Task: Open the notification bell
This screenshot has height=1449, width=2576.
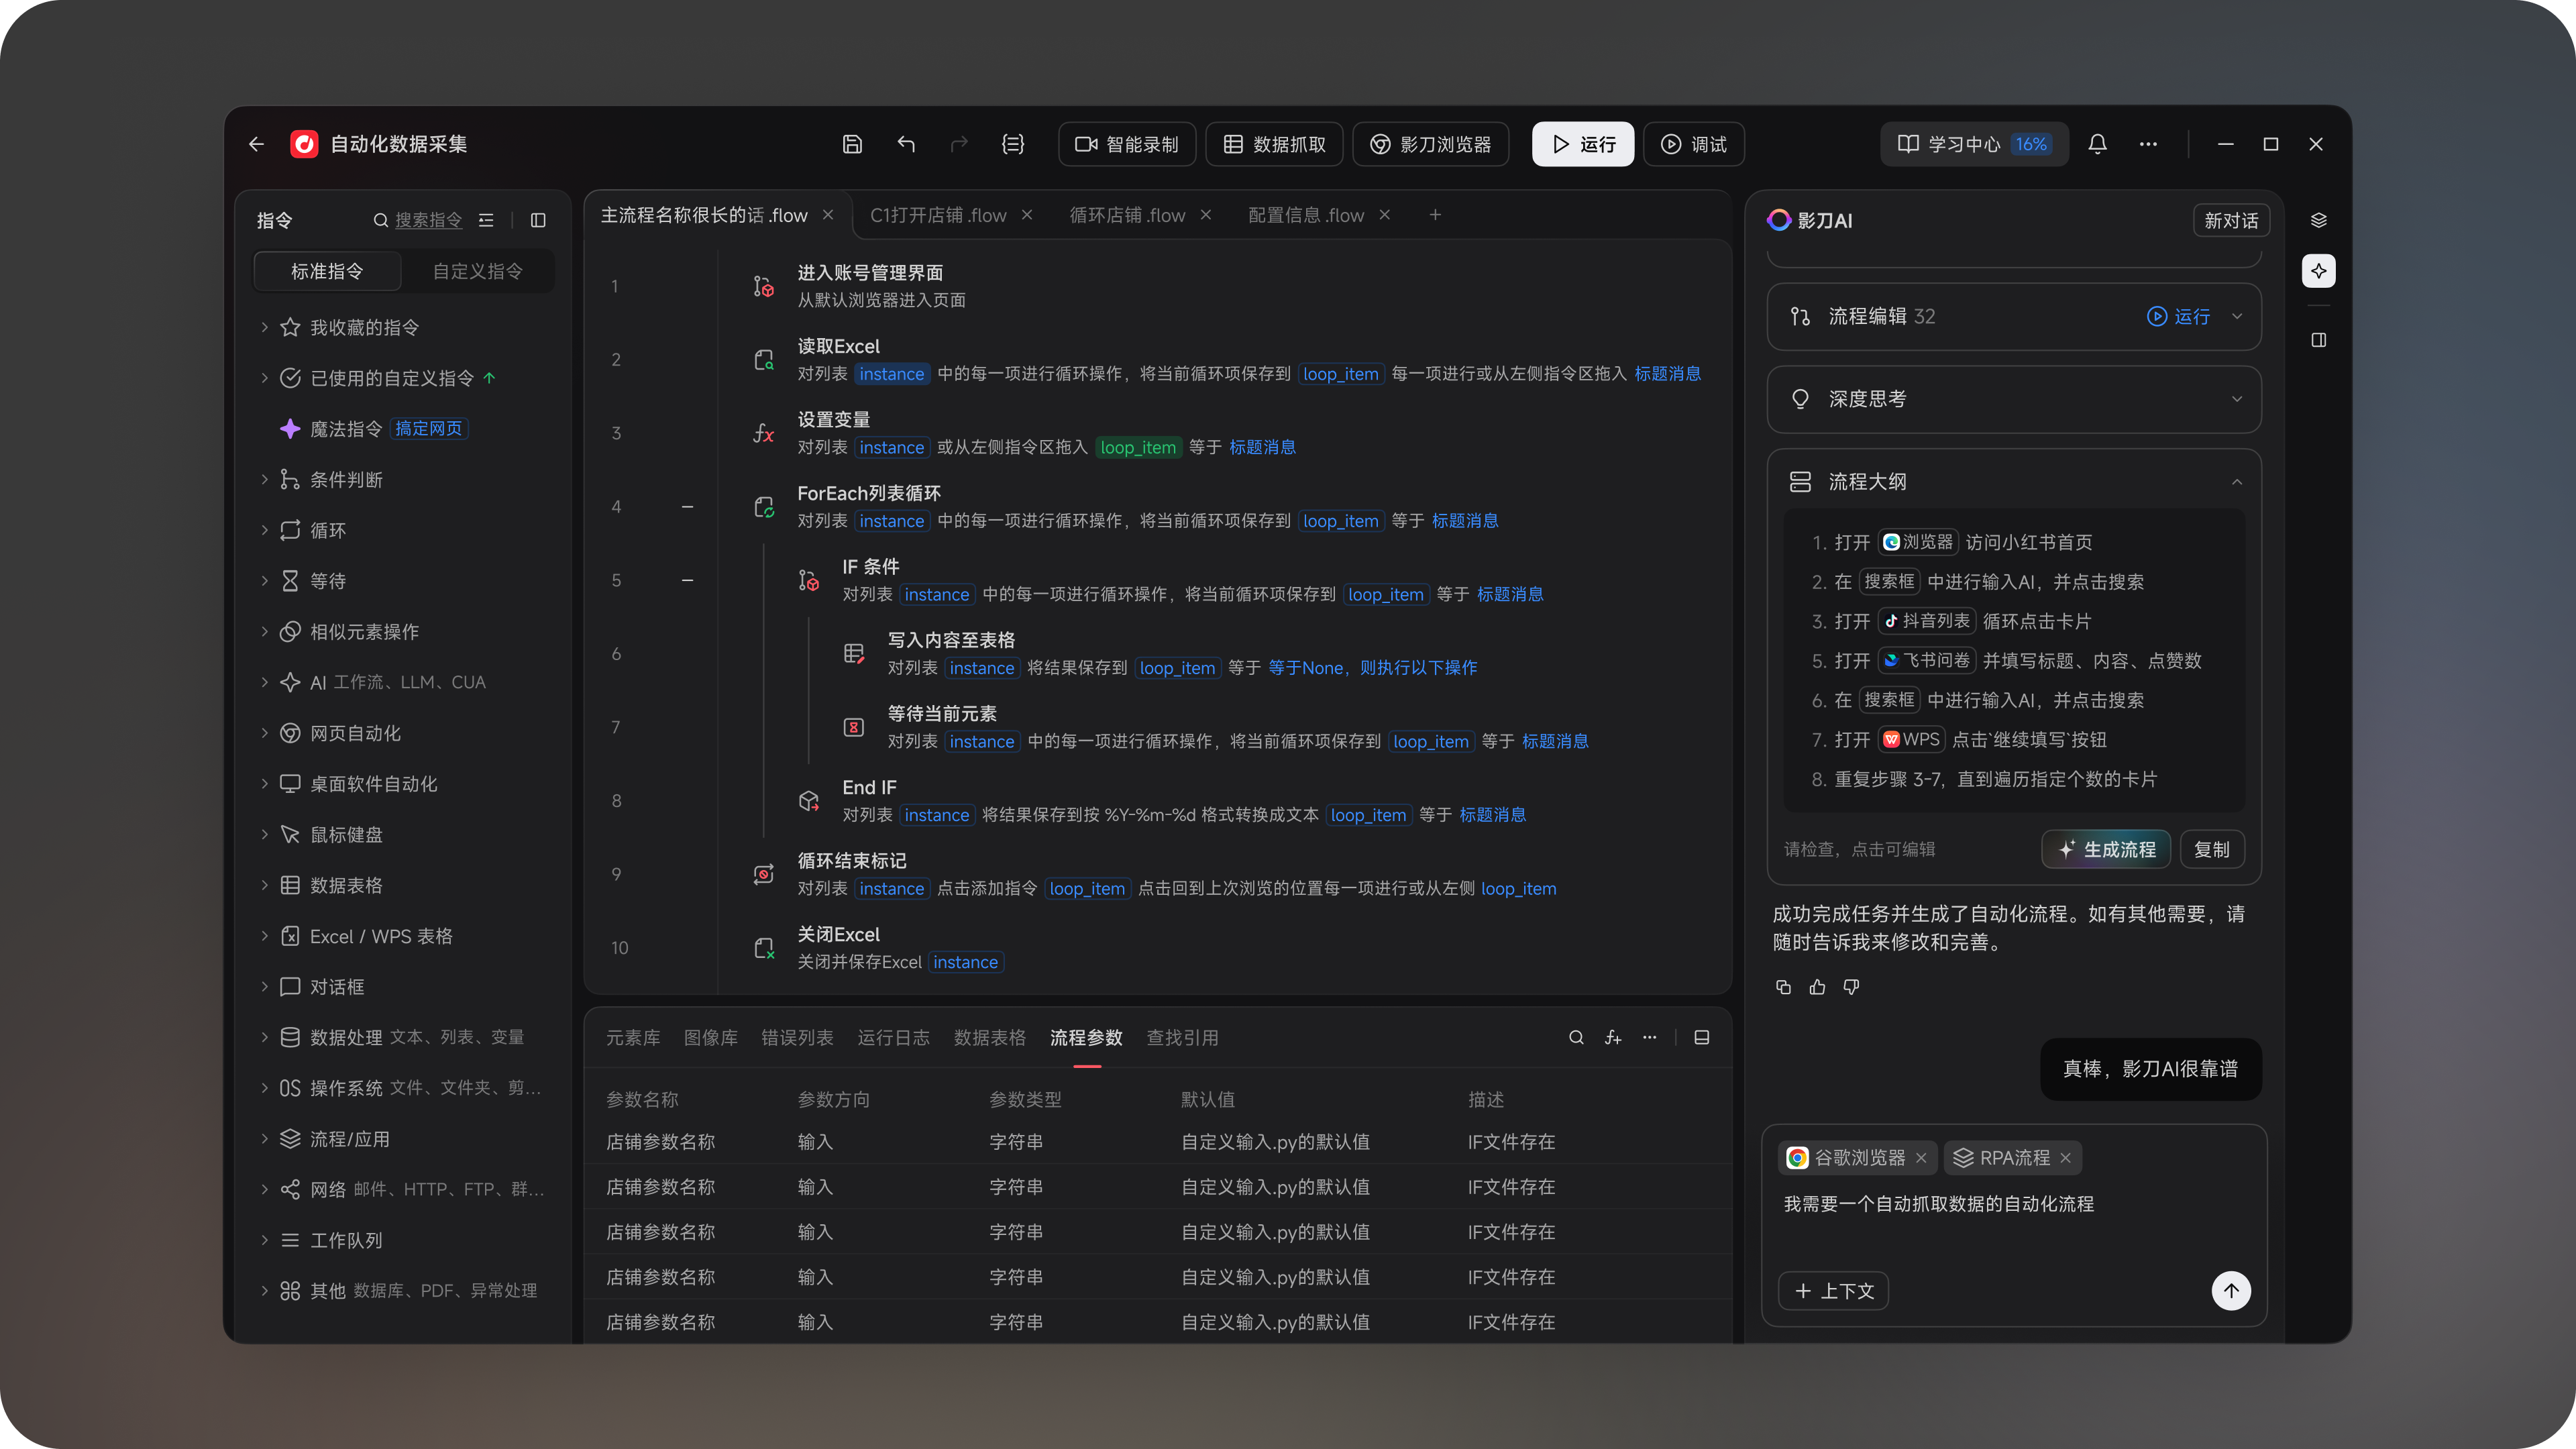Action: (x=2098, y=144)
